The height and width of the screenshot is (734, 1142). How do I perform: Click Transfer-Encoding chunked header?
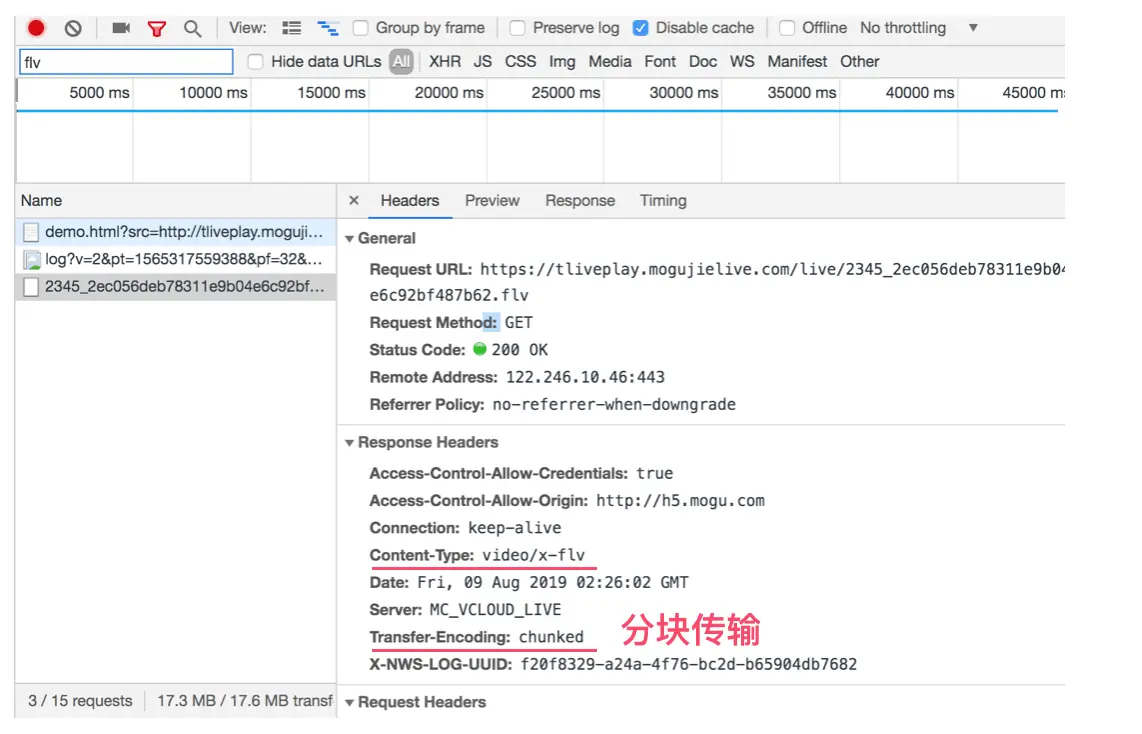tap(477, 637)
